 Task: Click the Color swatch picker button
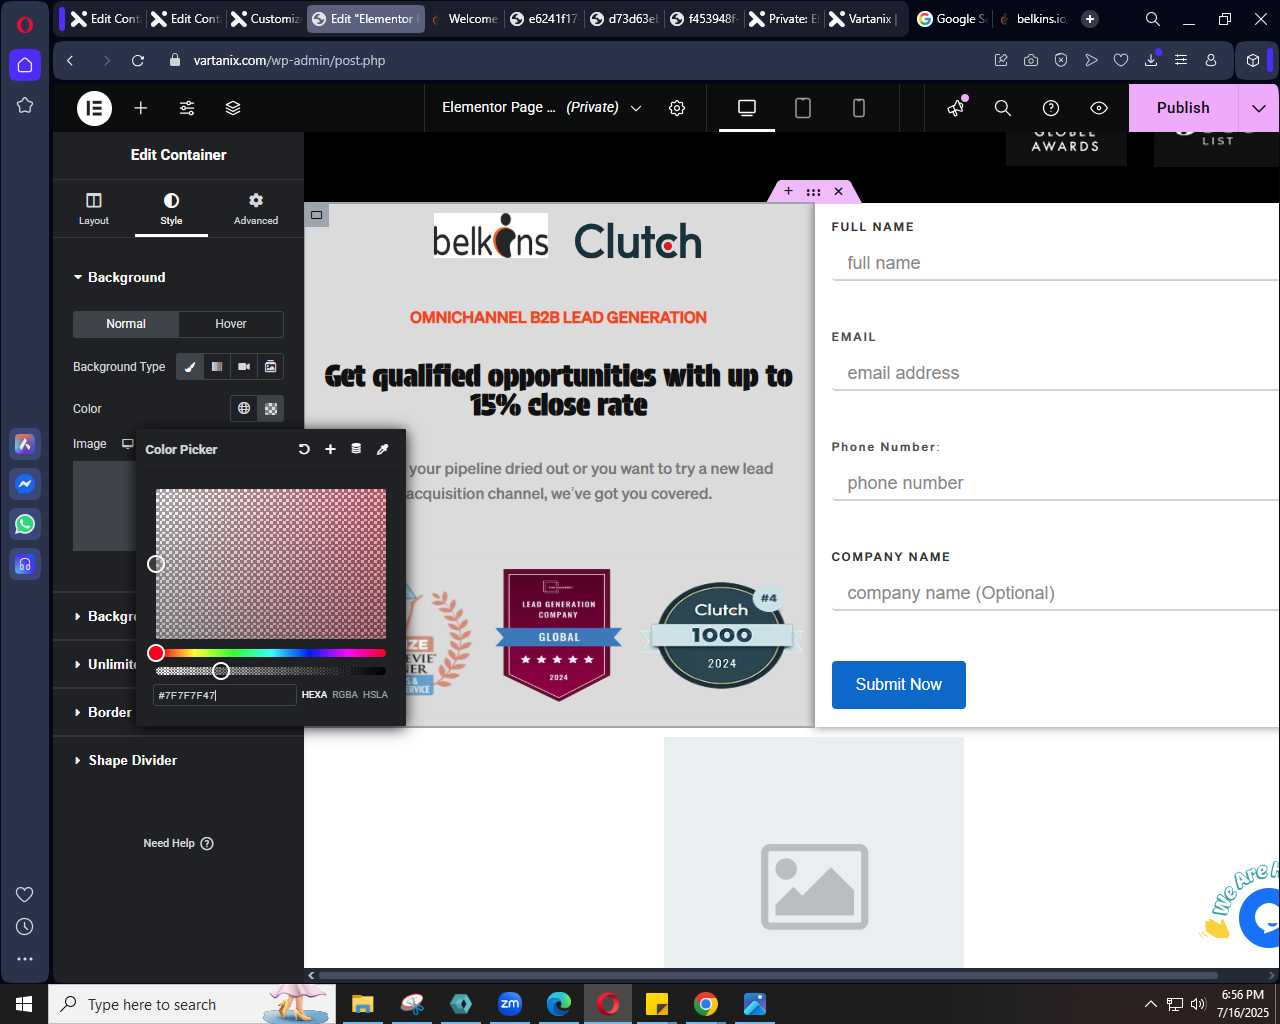271,408
